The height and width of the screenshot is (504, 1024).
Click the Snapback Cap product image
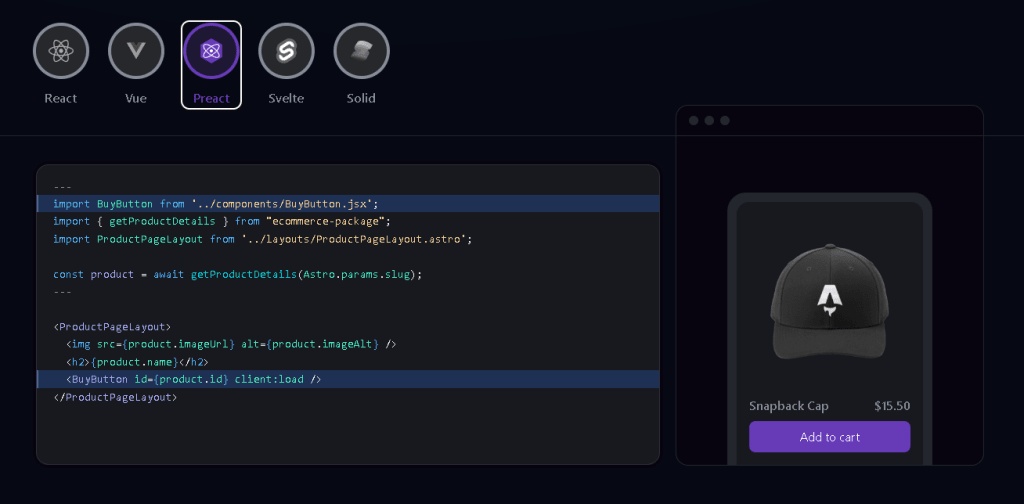(829, 302)
